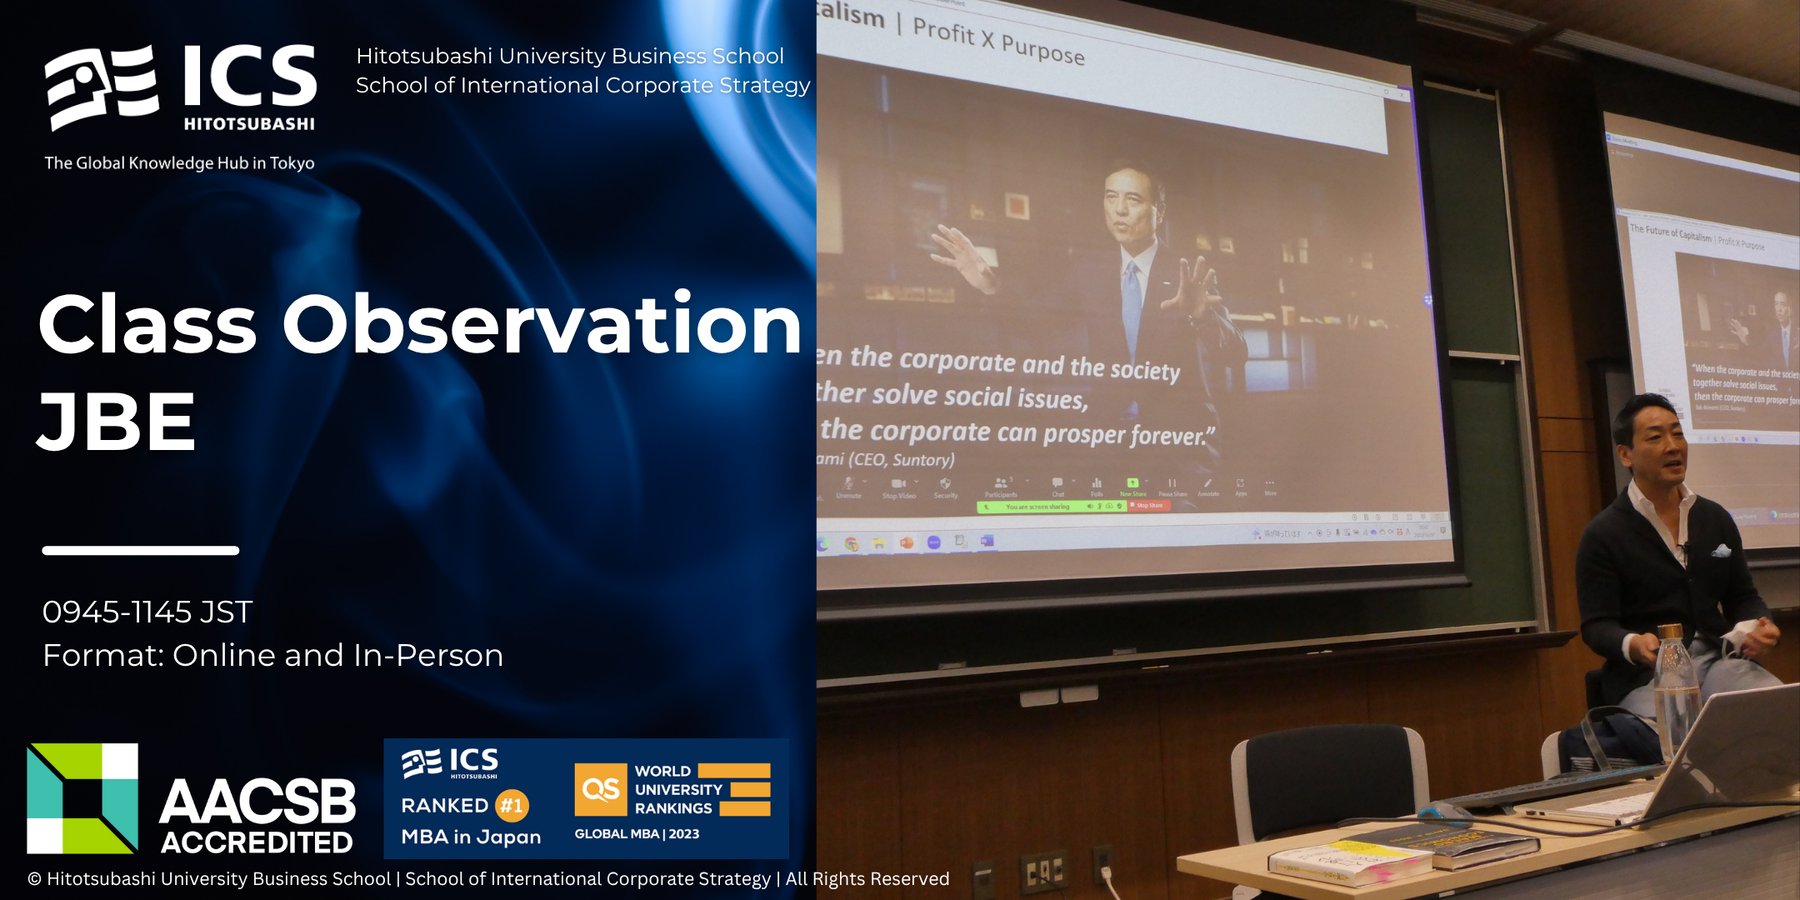This screenshot has height=900, width=1800.
Task: Expand the arrow beside New Share
Action: click(1146, 480)
